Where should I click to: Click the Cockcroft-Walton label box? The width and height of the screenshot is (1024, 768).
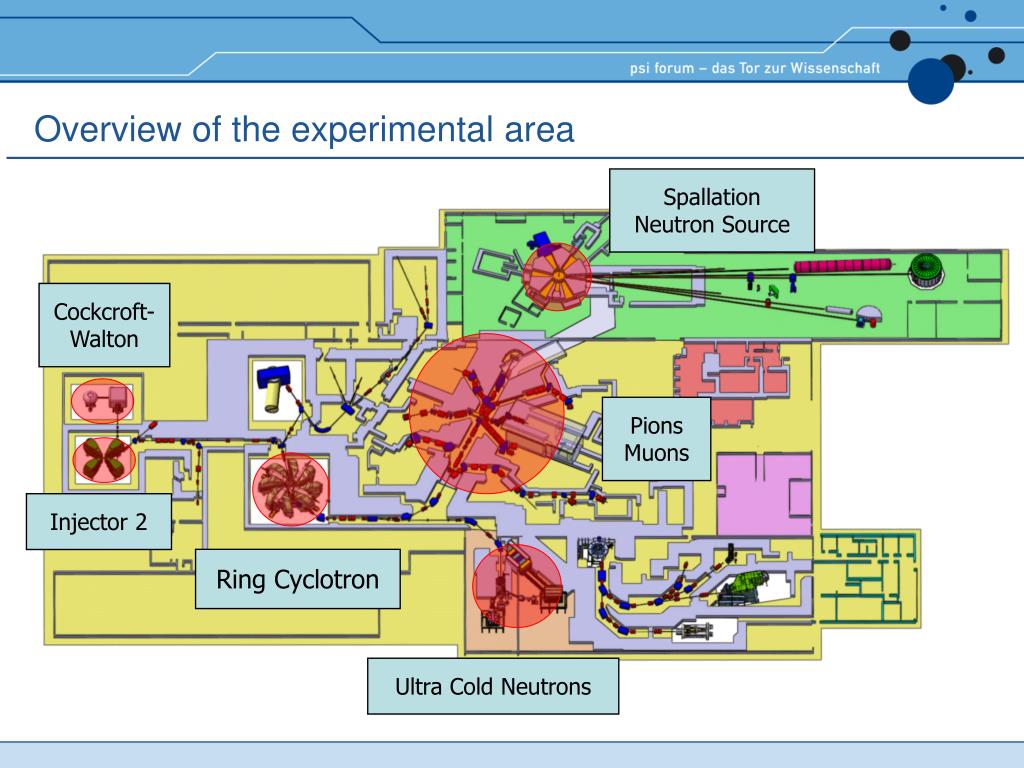pos(104,325)
